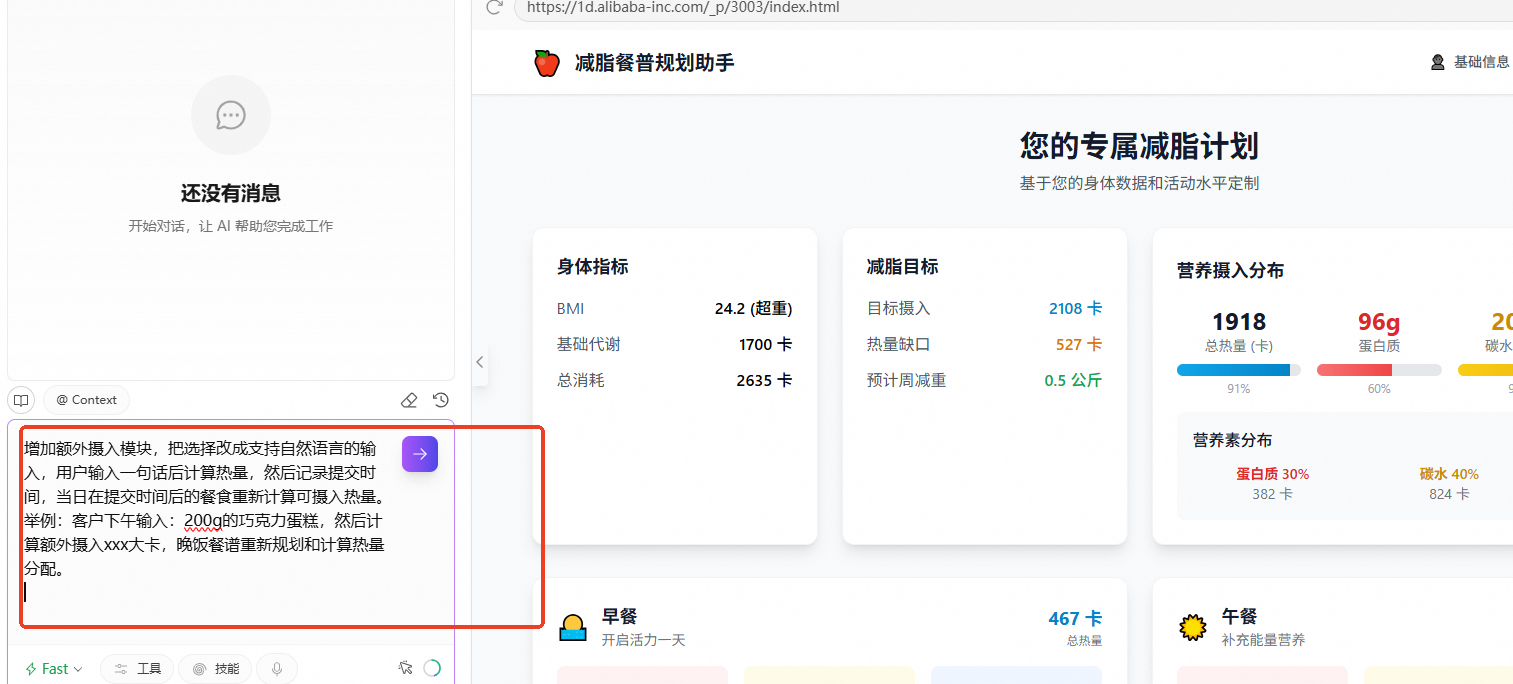This screenshot has height=684, width=1513.
Task: Click the red apple logo icon
Action: point(546,63)
